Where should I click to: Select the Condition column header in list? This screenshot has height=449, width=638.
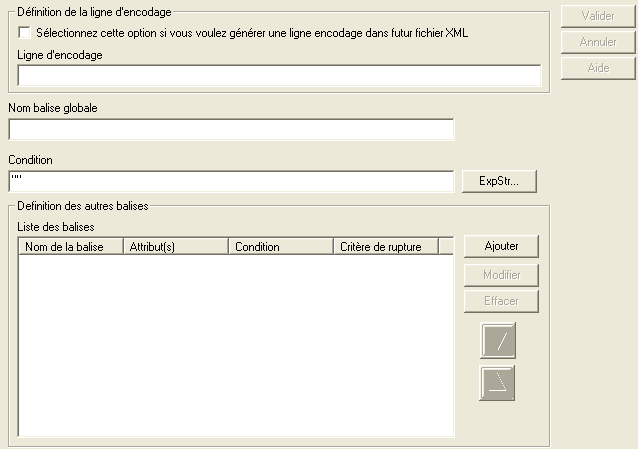click(280, 247)
